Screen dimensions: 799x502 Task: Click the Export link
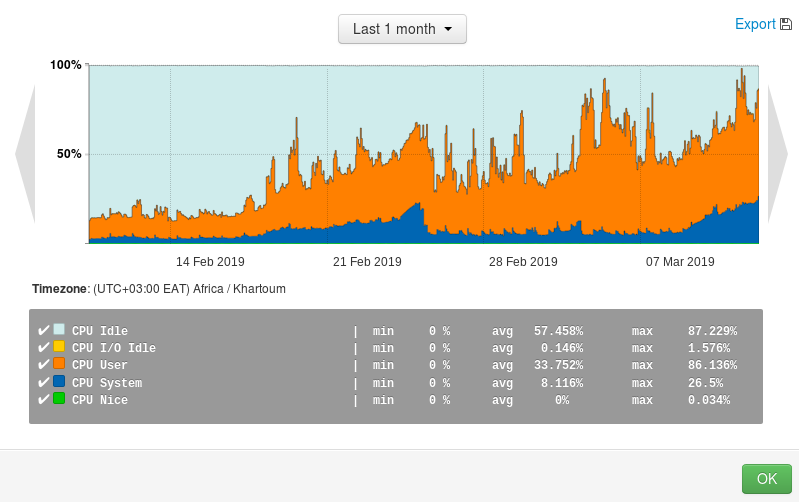(x=754, y=24)
